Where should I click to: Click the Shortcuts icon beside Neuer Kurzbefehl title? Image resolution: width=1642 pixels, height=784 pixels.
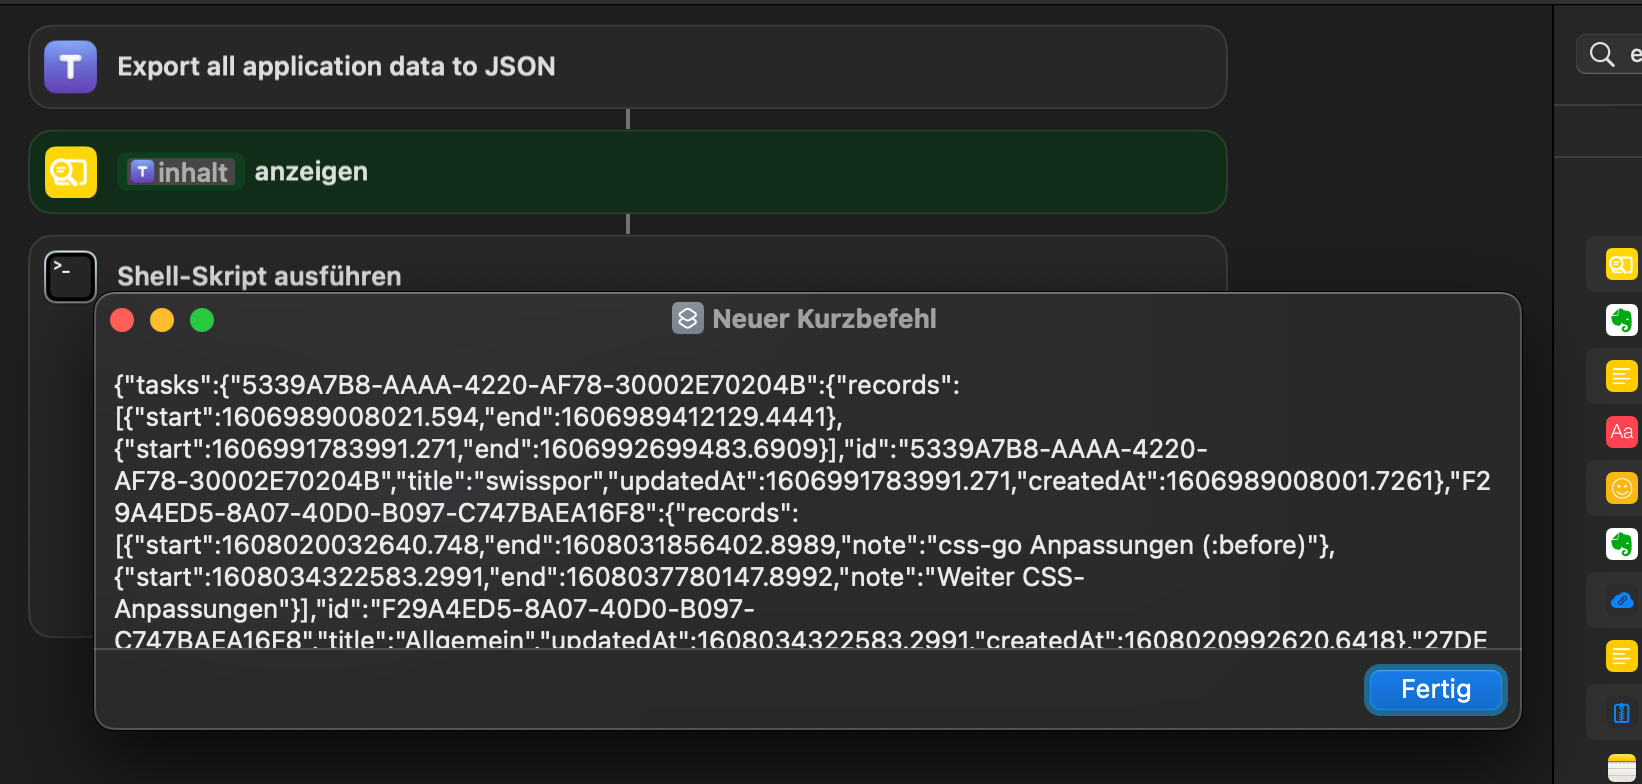coord(687,319)
